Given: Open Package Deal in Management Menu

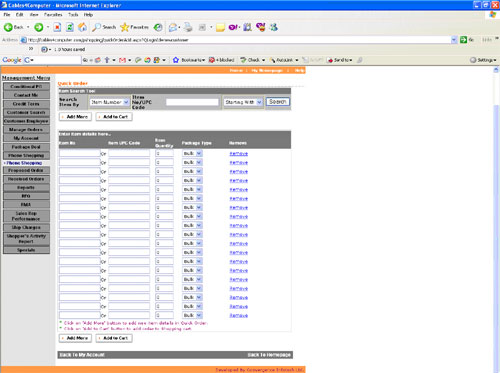Looking at the screenshot, I should pos(26,147).
